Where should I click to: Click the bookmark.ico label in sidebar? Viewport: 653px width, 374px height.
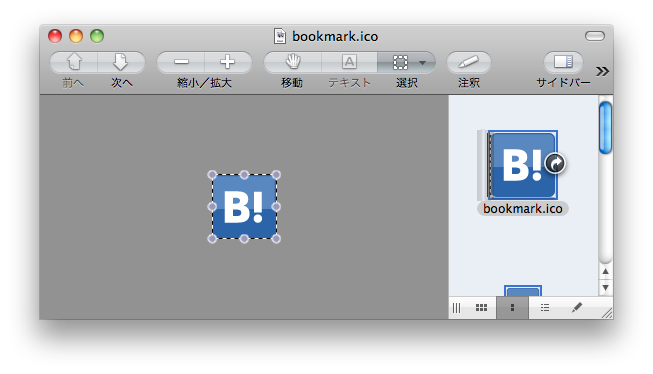pyautogui.click(x=523, y=209)
